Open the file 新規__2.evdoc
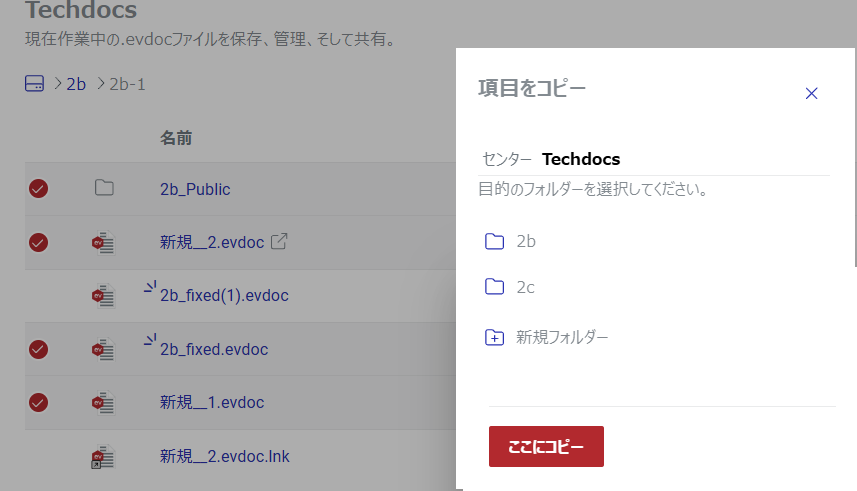The image size is (857, 491). tap(212, 242)
